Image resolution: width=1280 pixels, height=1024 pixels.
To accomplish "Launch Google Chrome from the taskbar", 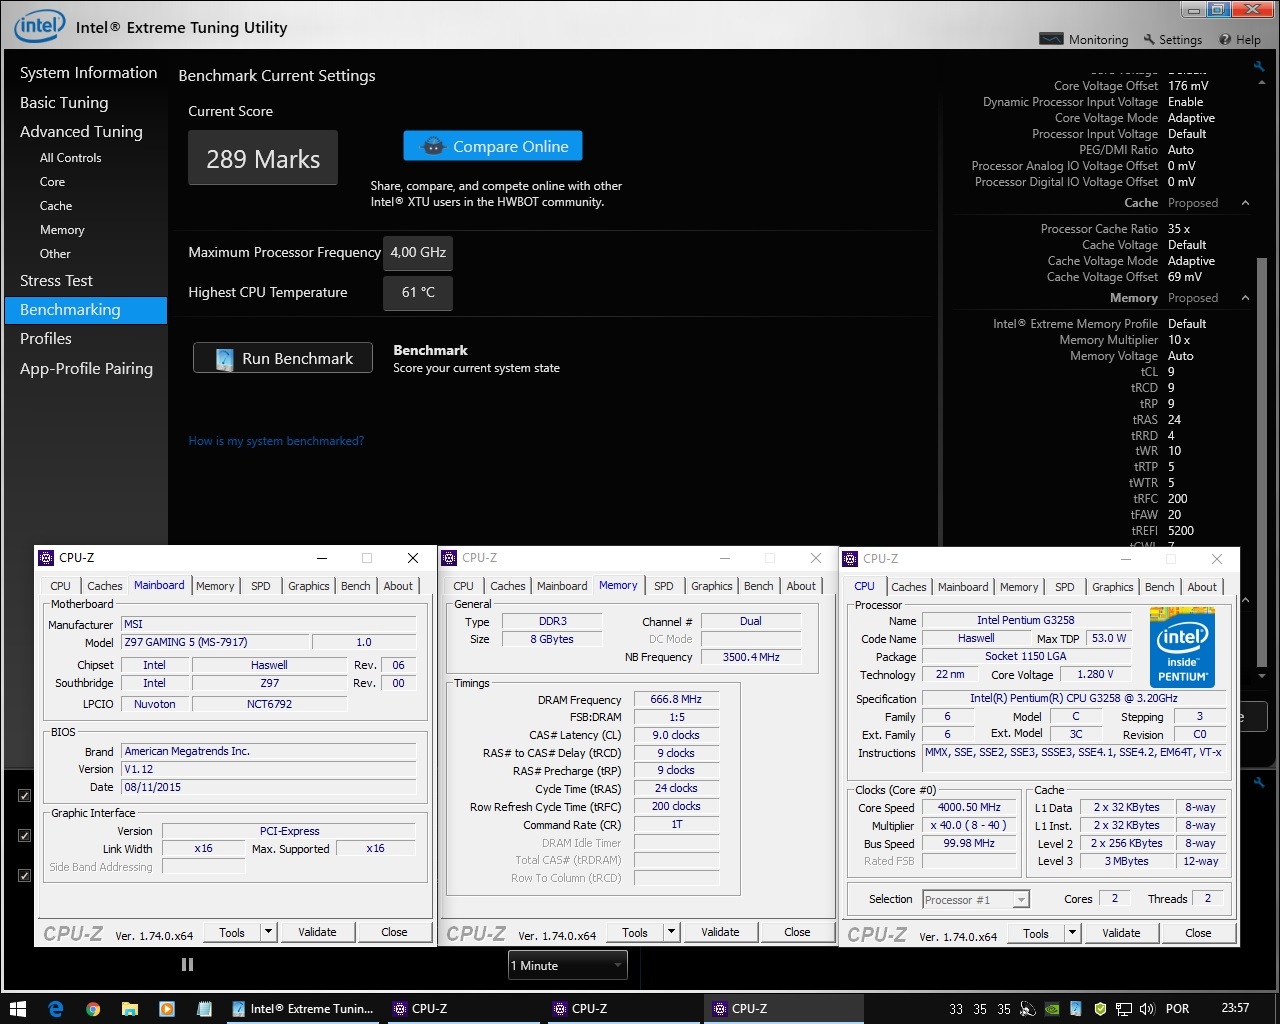I will tap(93, 1009).
